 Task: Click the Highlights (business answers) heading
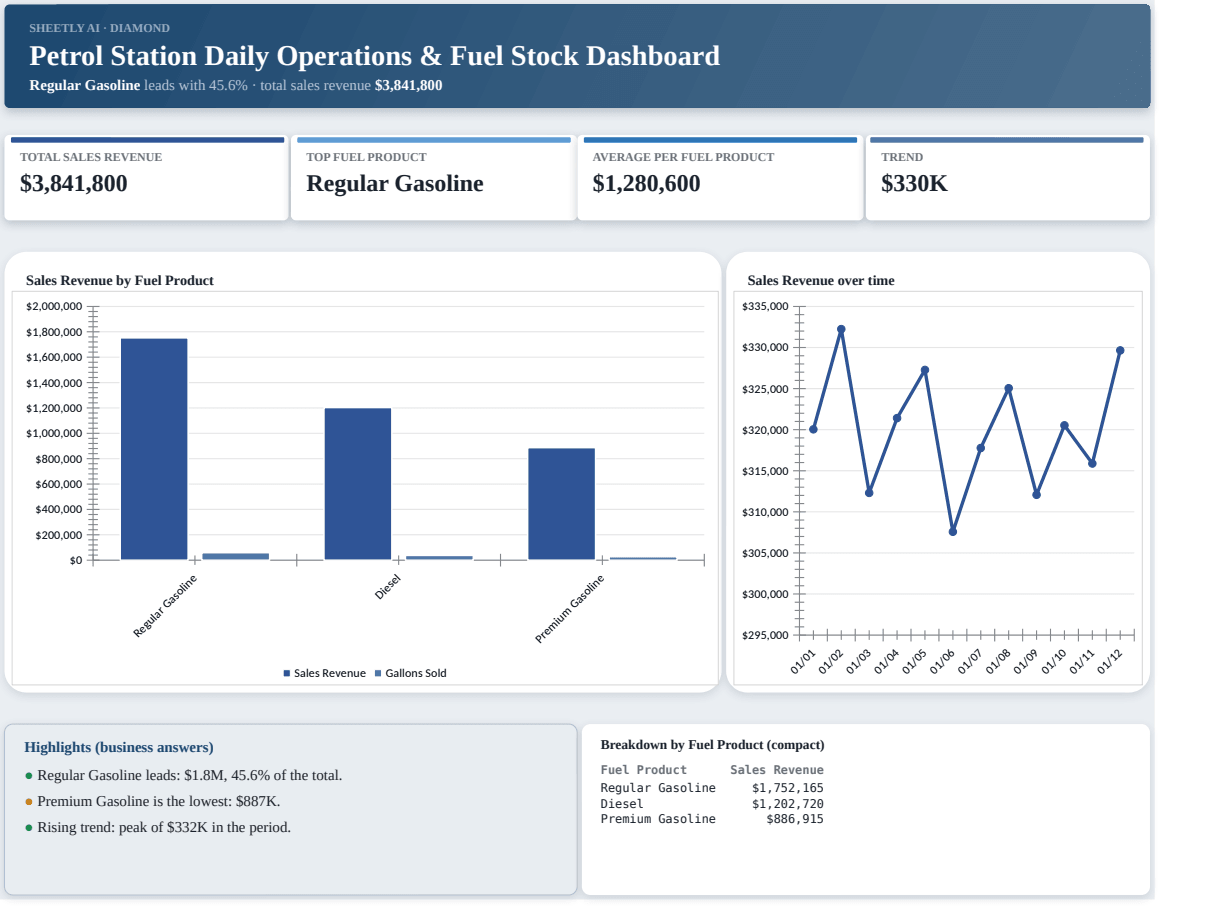pyautogui.click(x=119, y=747)
